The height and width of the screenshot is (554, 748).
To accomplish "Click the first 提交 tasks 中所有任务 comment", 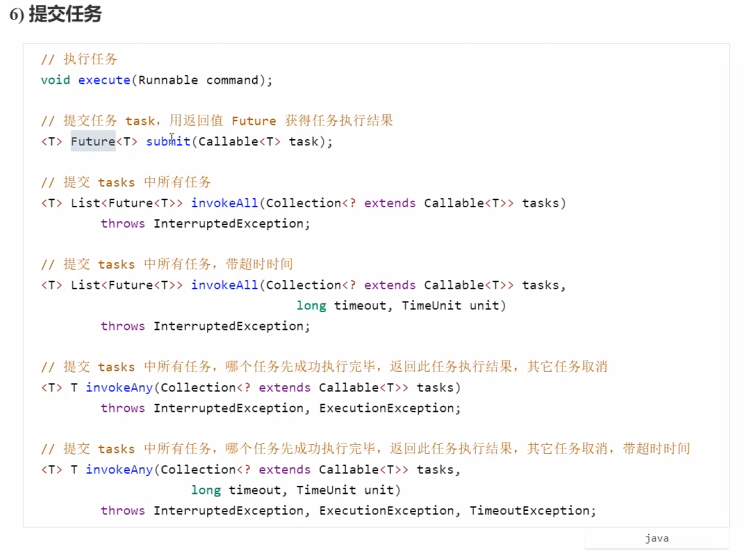I will 126,182.
